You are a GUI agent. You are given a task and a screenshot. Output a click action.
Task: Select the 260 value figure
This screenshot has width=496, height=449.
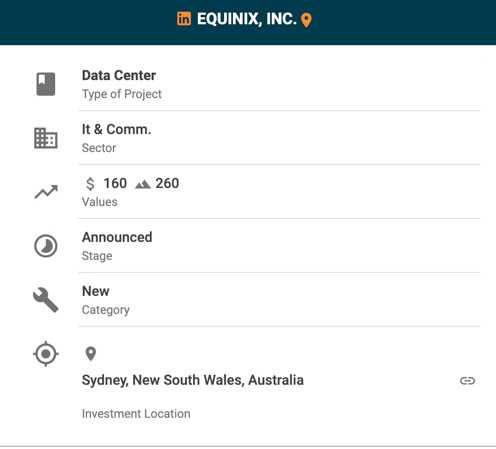(x=167, y=183)
